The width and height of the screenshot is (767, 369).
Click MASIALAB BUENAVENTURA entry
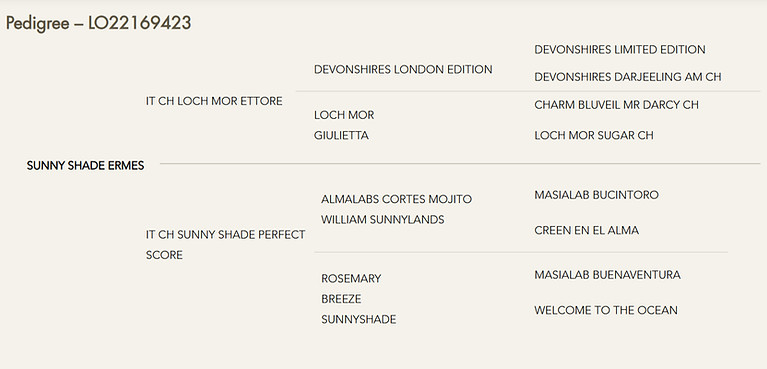[608, 275]
